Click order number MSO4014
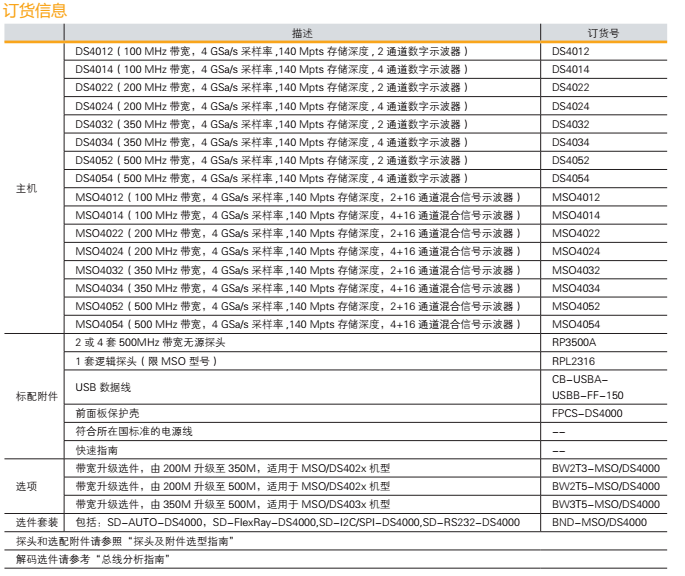The width and height of the screenshot is (685, 576). pos(576,215)
